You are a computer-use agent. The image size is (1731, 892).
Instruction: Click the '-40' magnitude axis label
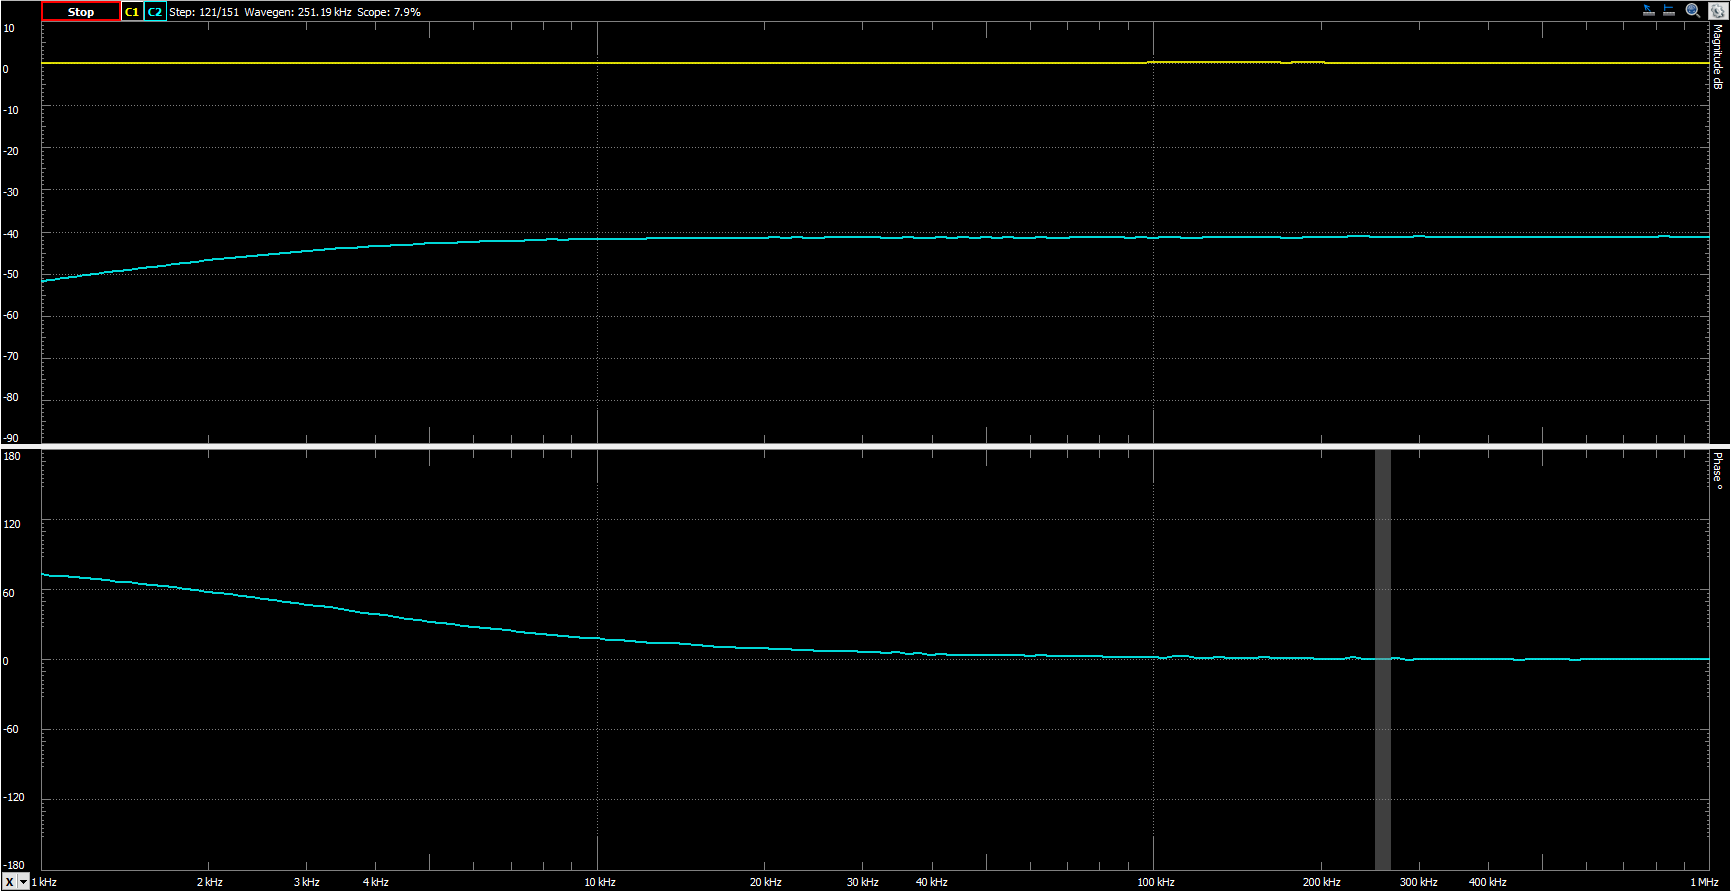point(11,233)
